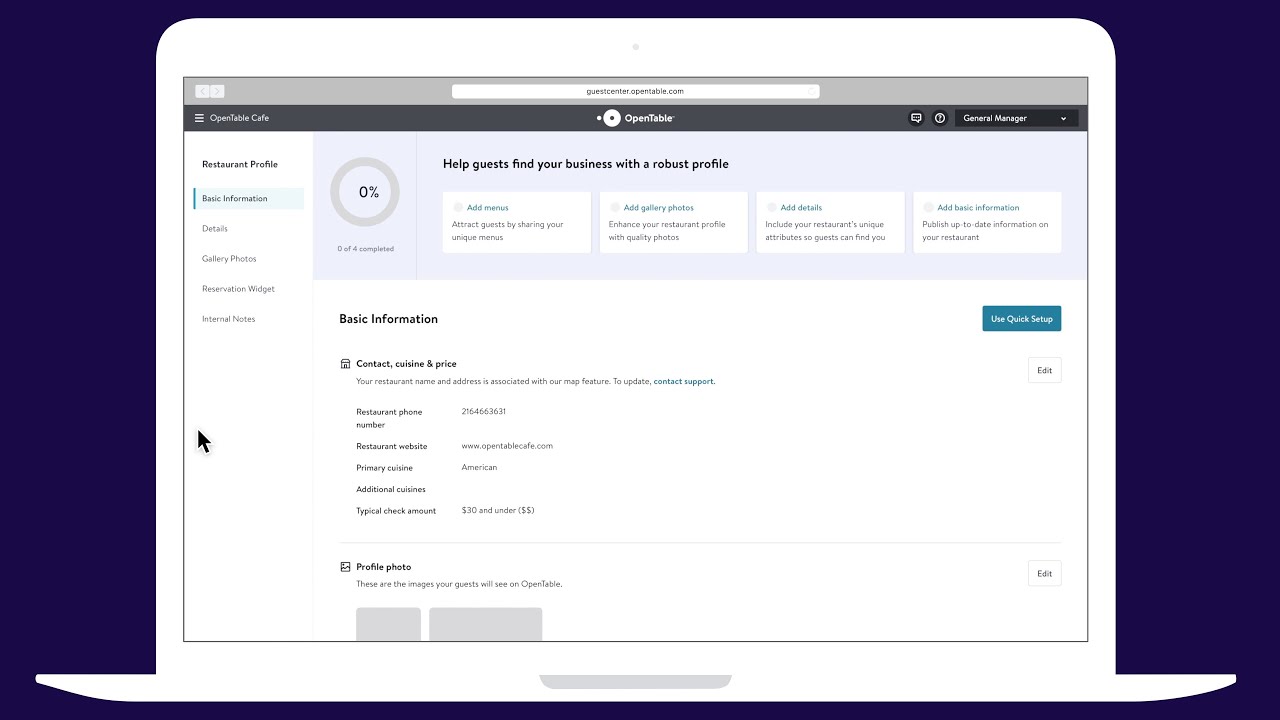This screenshot has width=1280, height=720.
Task: Open the help question mark icon
Action: tap(940, 118)
